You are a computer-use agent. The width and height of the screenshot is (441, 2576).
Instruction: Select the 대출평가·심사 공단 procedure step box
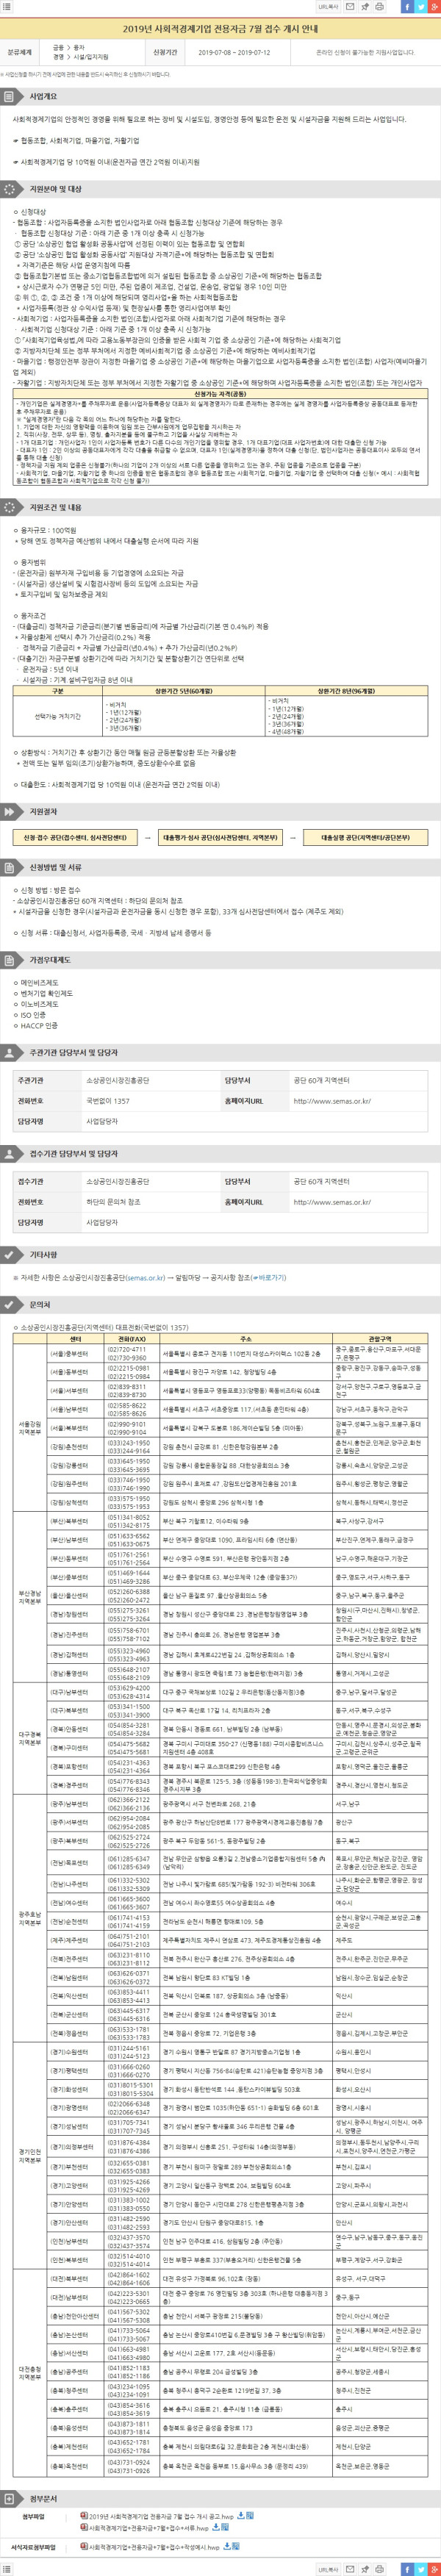[220, 837]
